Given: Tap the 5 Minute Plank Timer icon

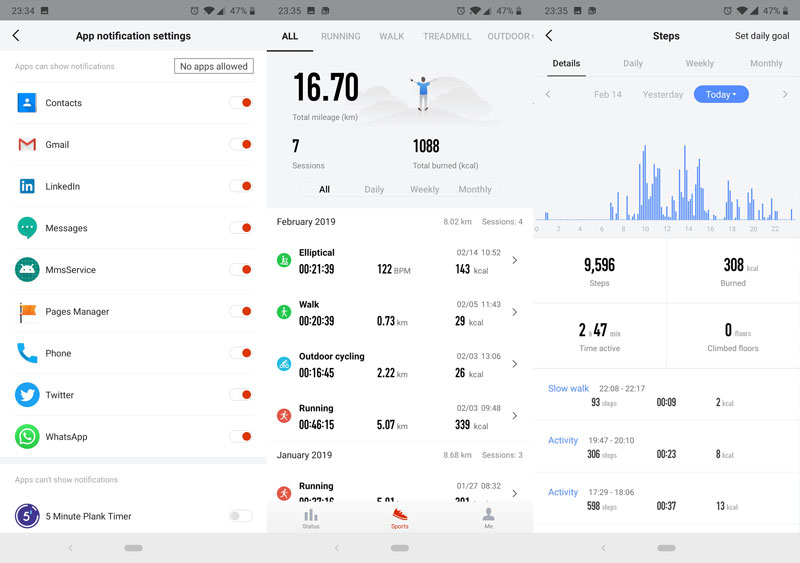Looking at the screenshot, I should coord(27,516).
